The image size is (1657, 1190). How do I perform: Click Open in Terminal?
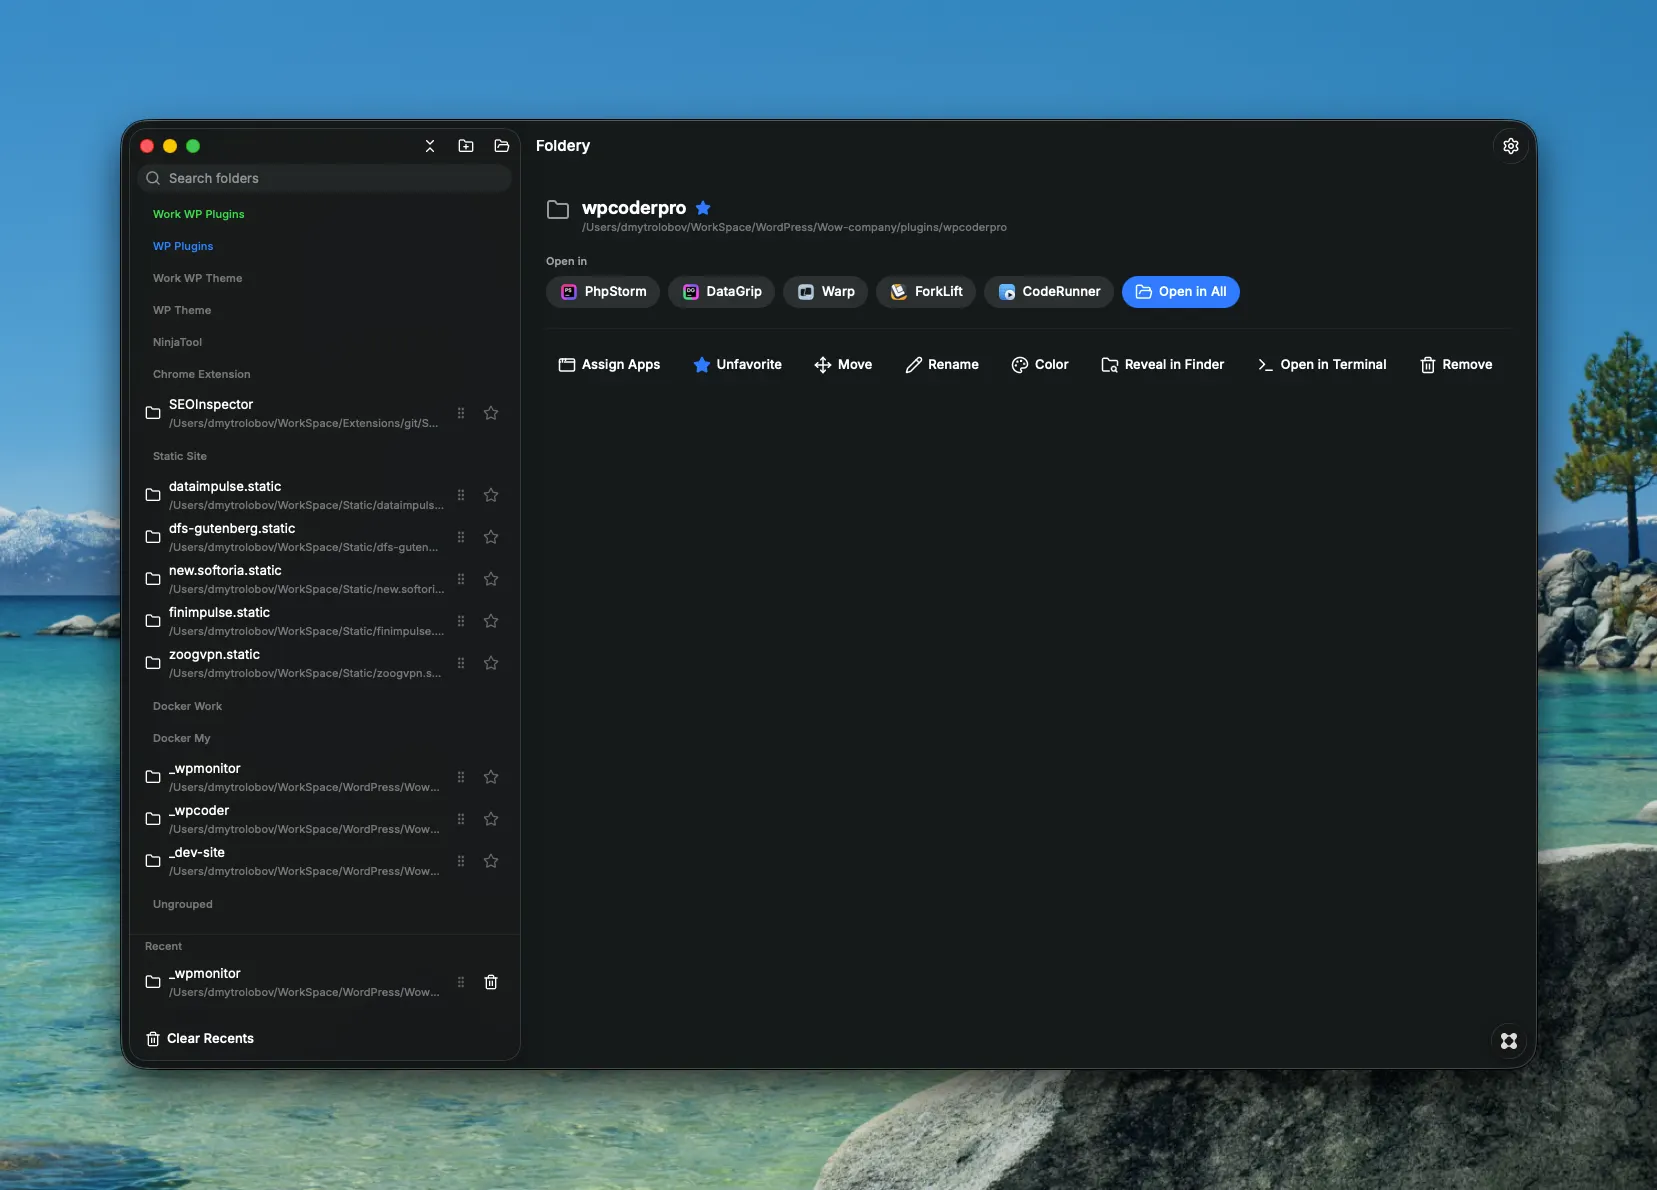(1322, 365)
